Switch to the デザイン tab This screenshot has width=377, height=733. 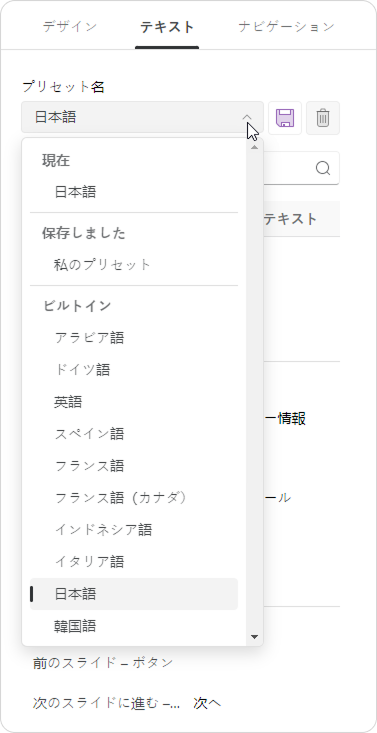(x=70, y=27)
